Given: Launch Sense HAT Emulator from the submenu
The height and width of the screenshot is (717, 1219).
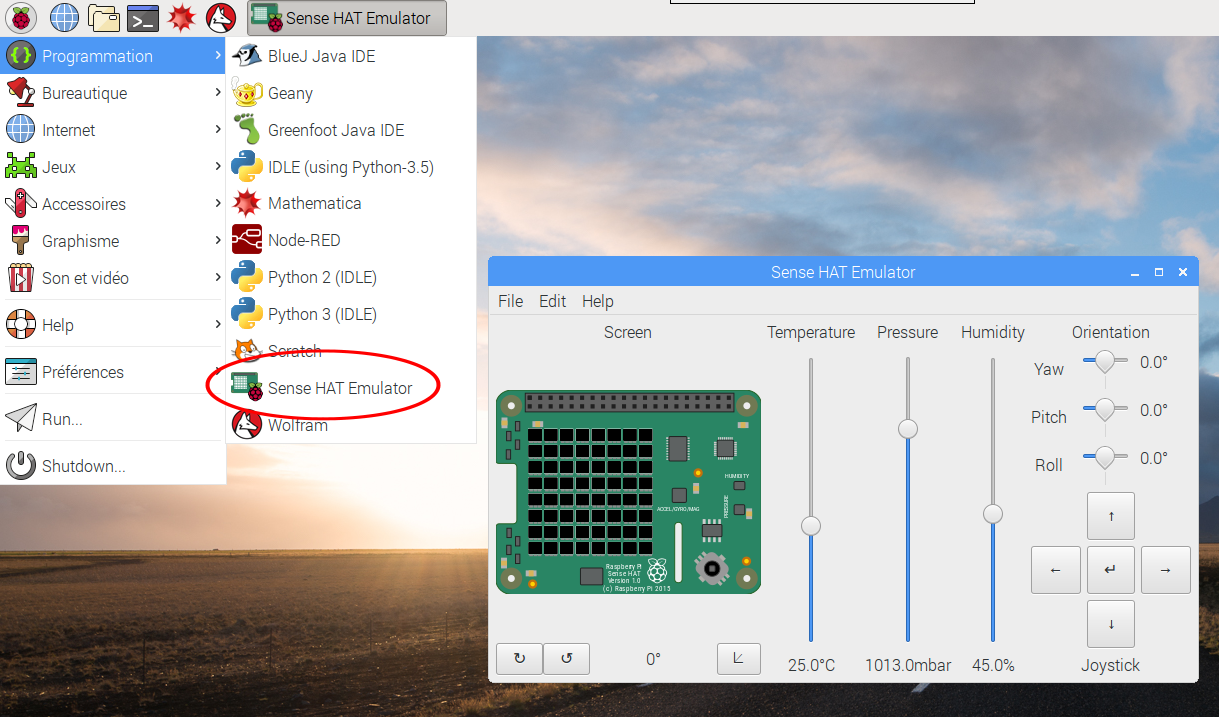Looking at the screenshot, I should [x=351, y=388].
